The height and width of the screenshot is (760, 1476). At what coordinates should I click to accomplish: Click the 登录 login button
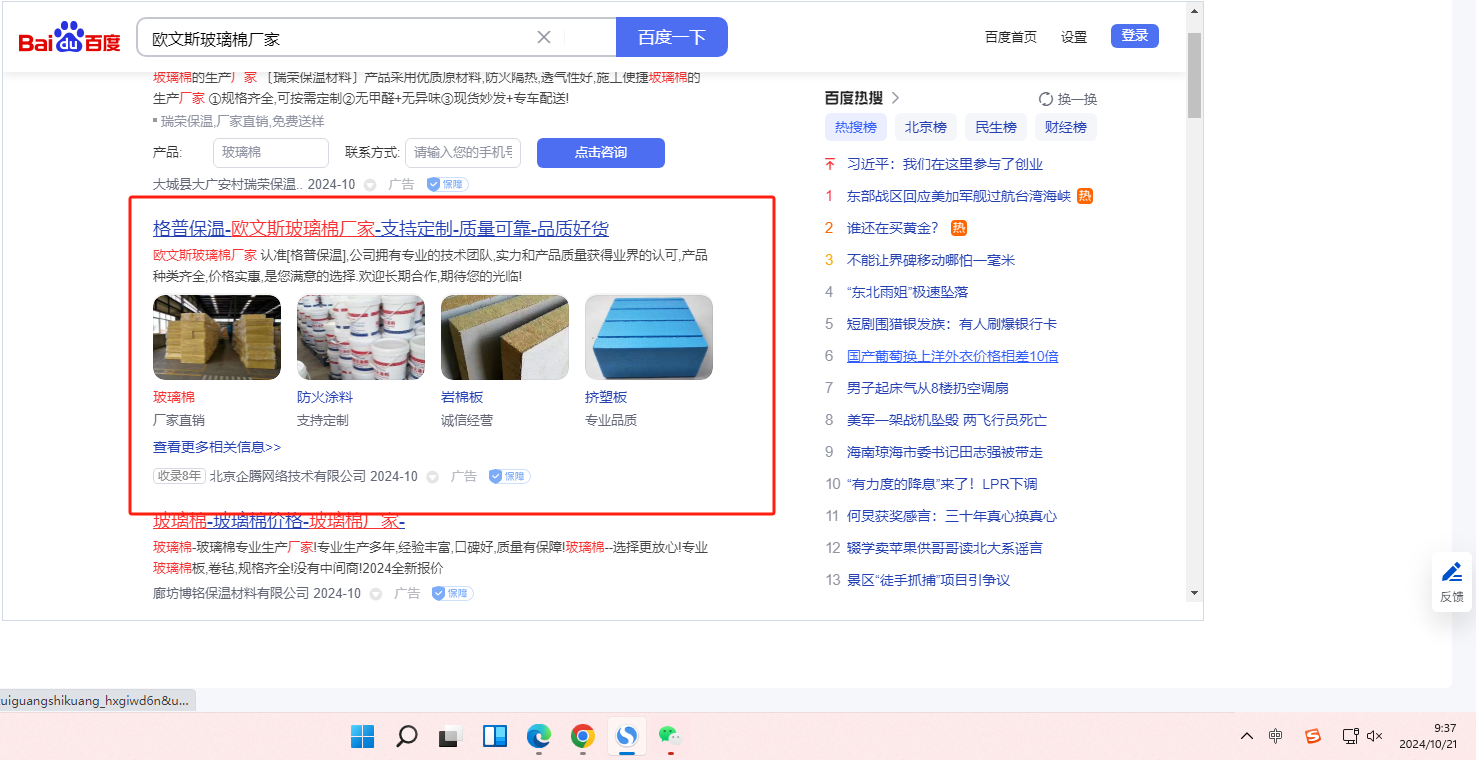pyautogui.click(x=1135, y=36)
